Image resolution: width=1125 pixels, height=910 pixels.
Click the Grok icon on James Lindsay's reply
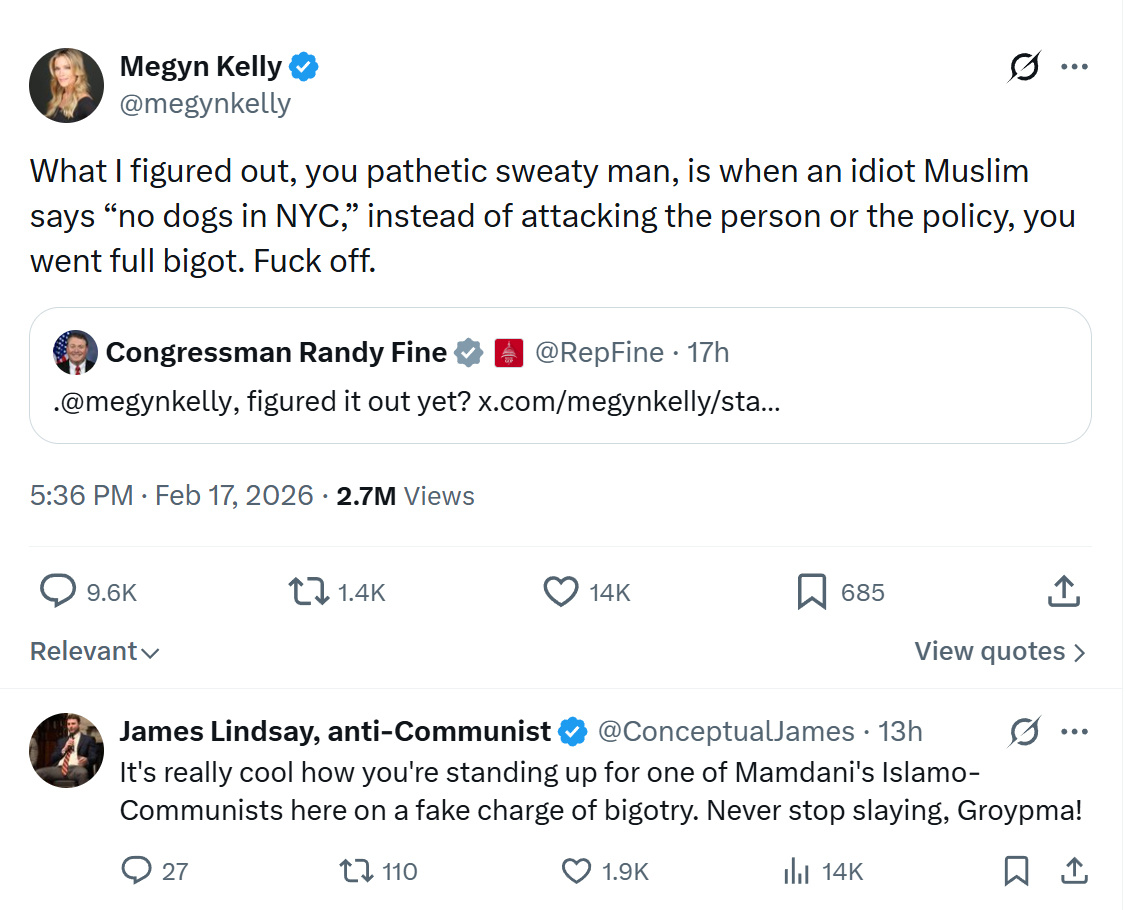click(1024, 732)
